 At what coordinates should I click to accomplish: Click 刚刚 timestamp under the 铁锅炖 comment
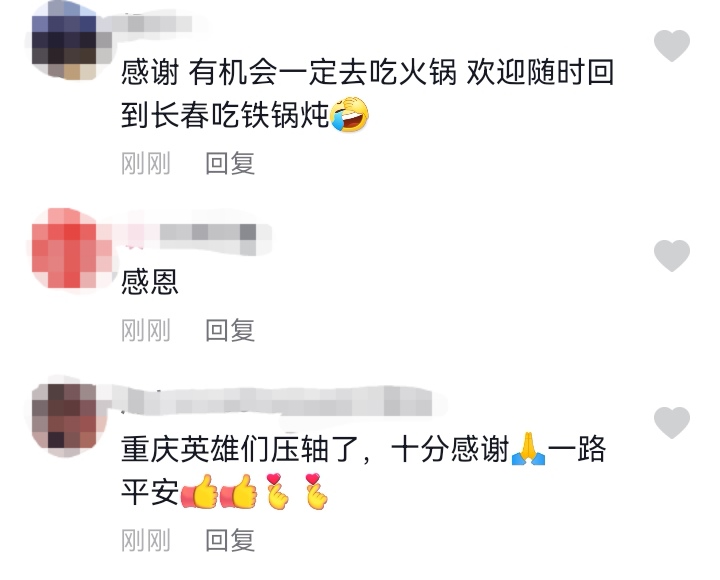pyautogui.click(x=146, y=163)
